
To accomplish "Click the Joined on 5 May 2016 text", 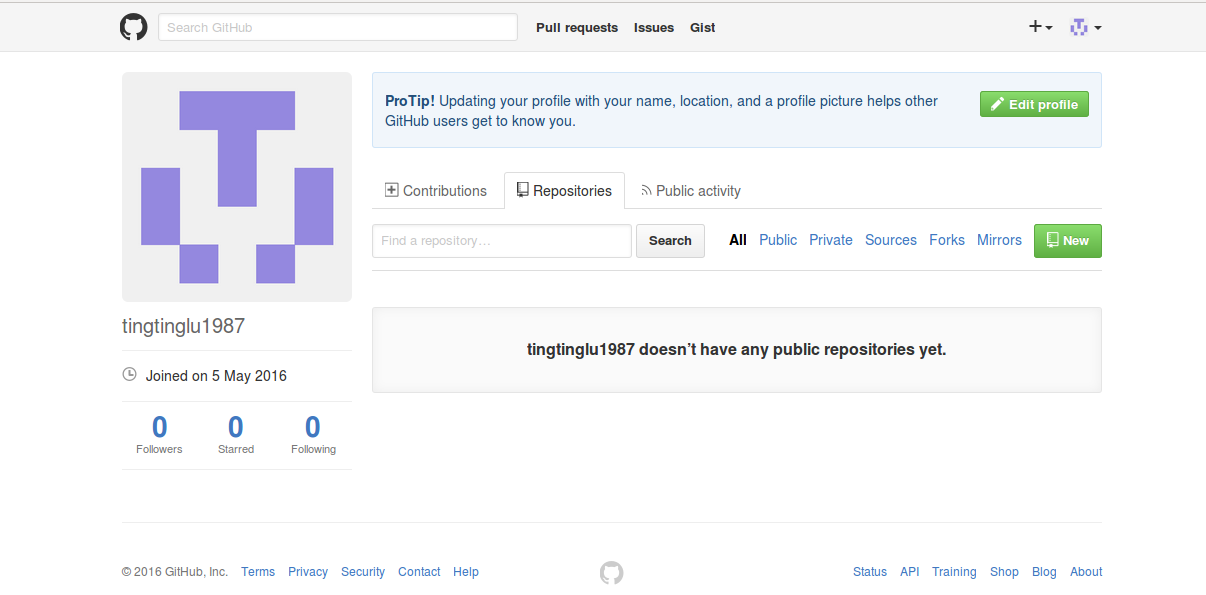I will coord(216,376).
